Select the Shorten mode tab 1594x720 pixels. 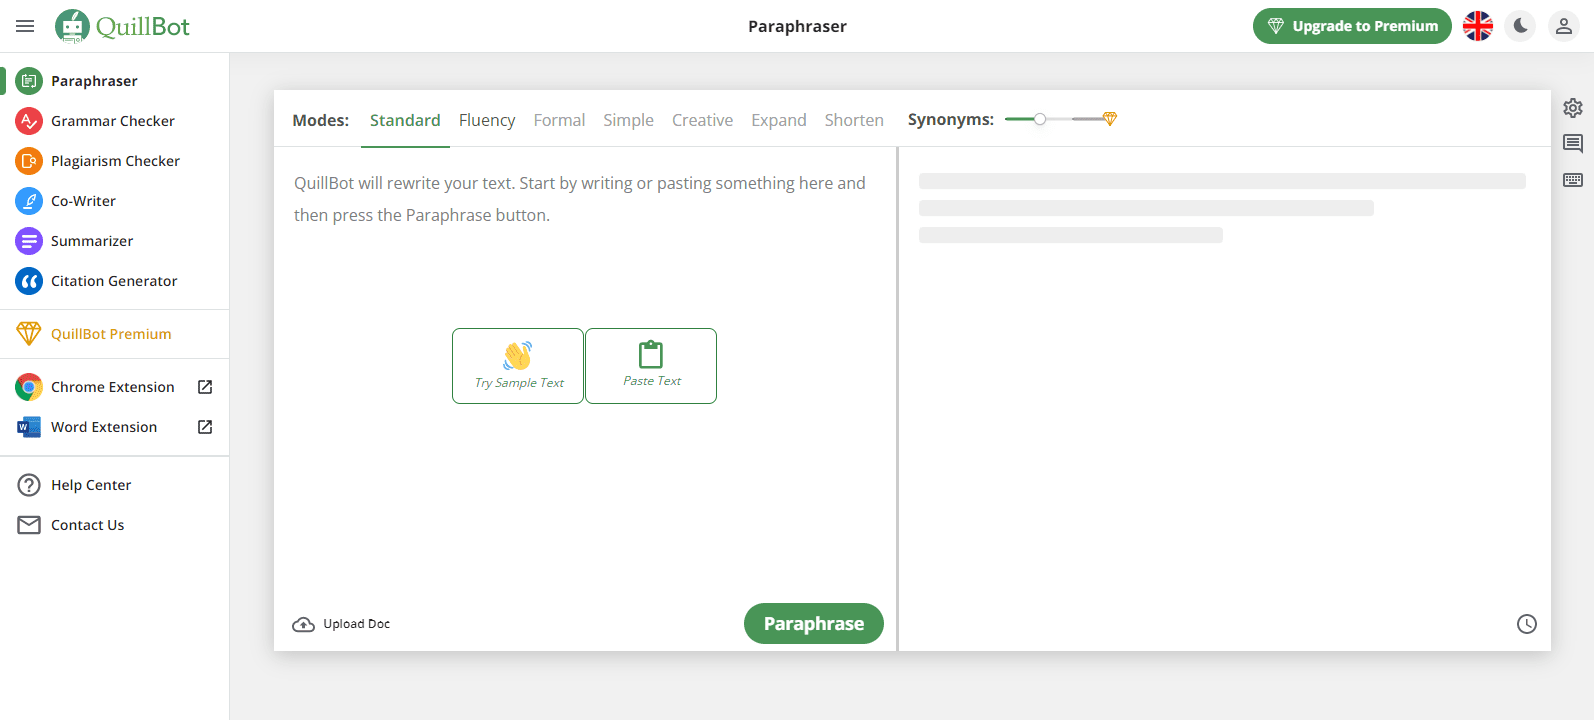click(x=854, y=120)
